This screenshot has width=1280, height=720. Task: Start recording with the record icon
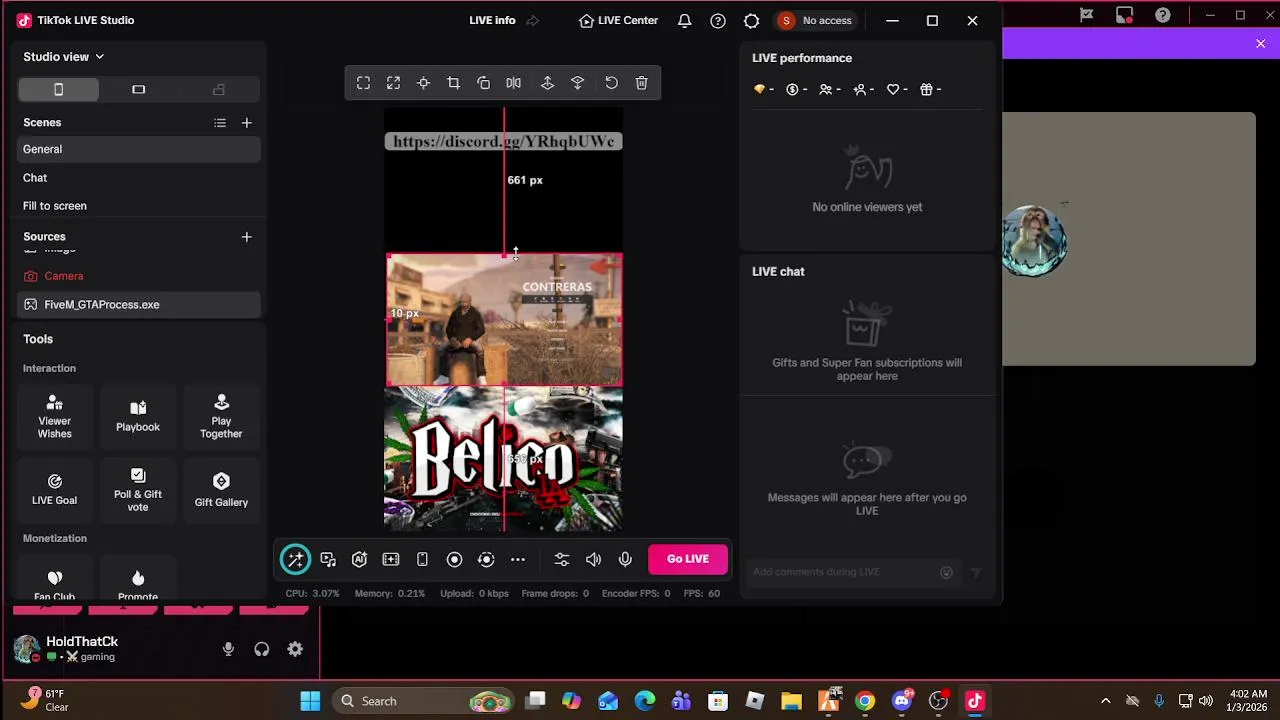click(x=454, y=559)
